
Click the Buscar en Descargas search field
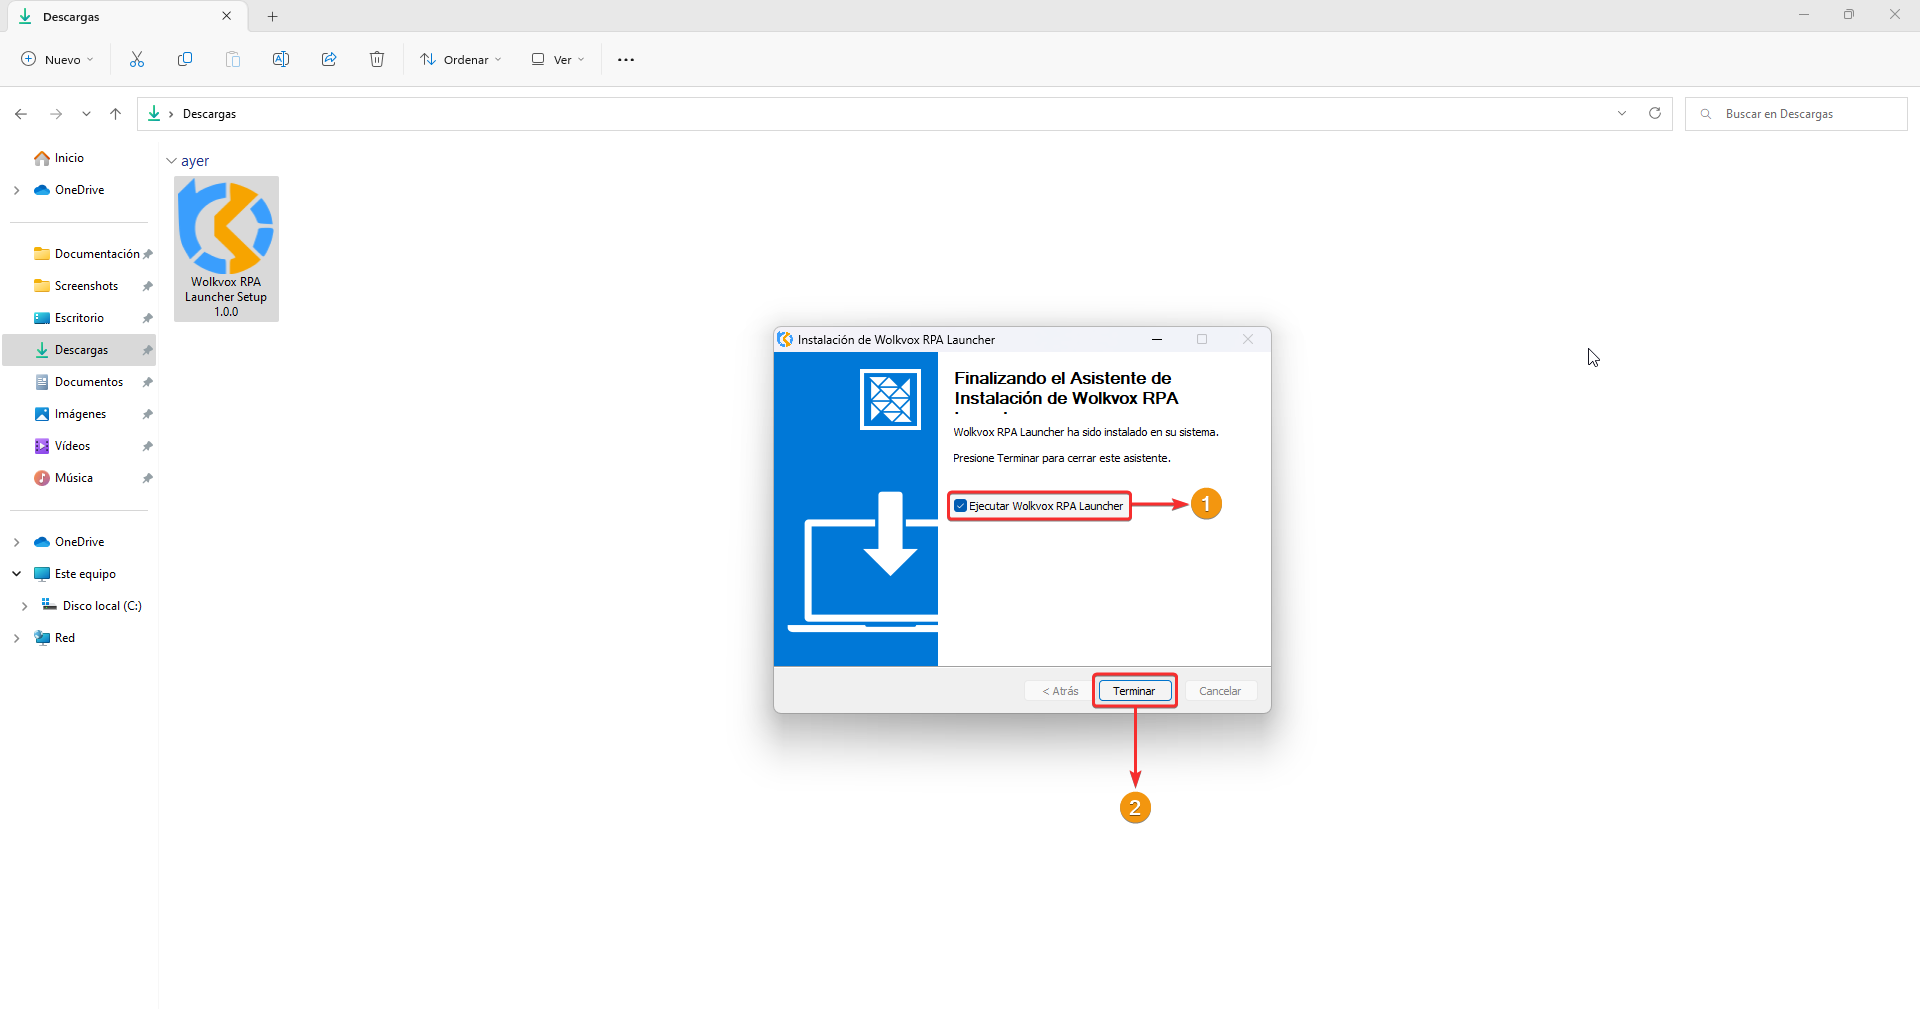[x=1797, y=114]
